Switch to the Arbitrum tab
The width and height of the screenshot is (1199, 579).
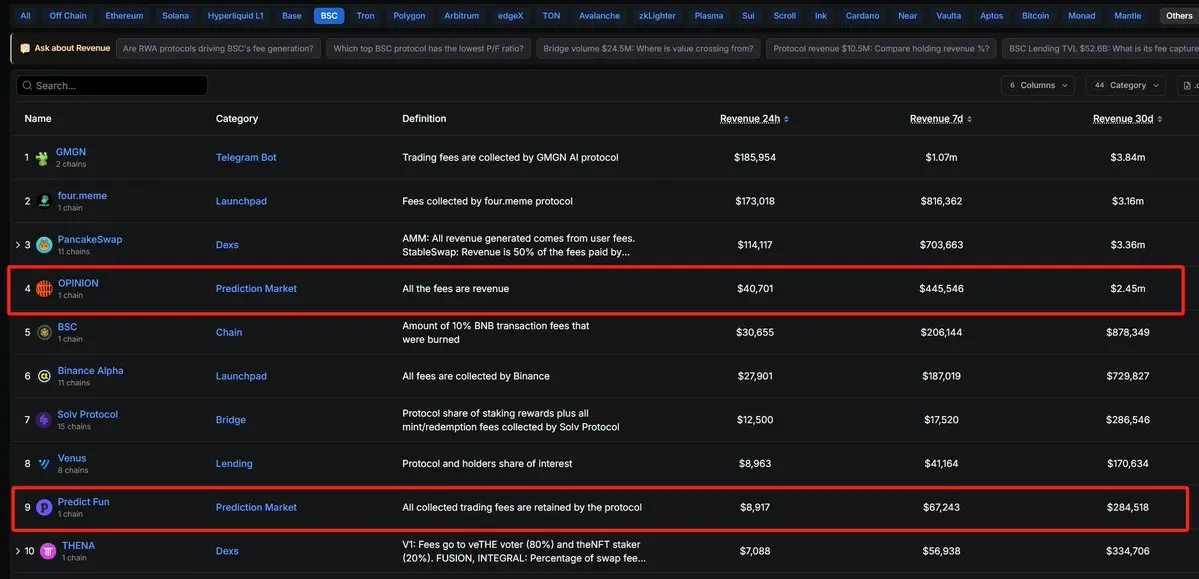point(463,15)
